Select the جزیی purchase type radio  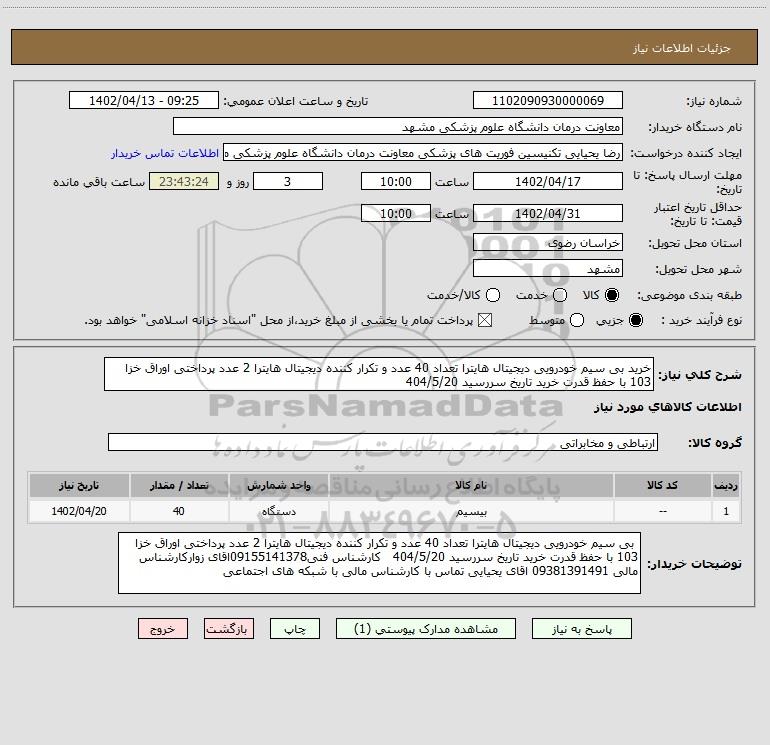[x=635, y=320]
